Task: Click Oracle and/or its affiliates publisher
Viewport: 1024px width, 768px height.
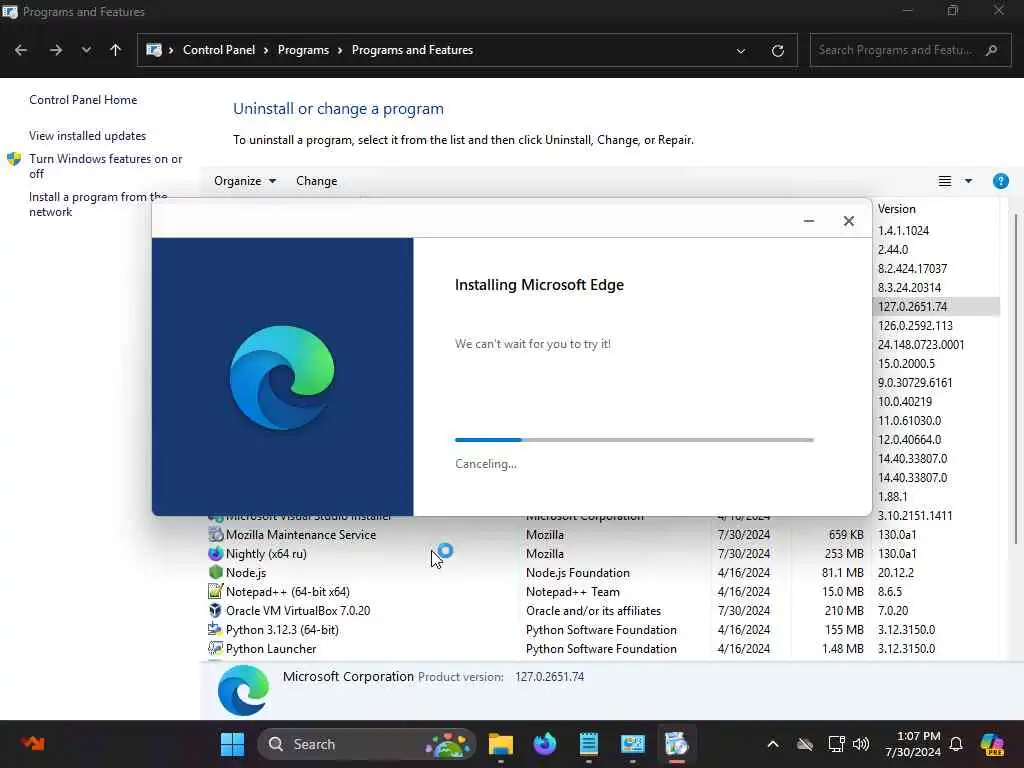Action: [594, 611]
